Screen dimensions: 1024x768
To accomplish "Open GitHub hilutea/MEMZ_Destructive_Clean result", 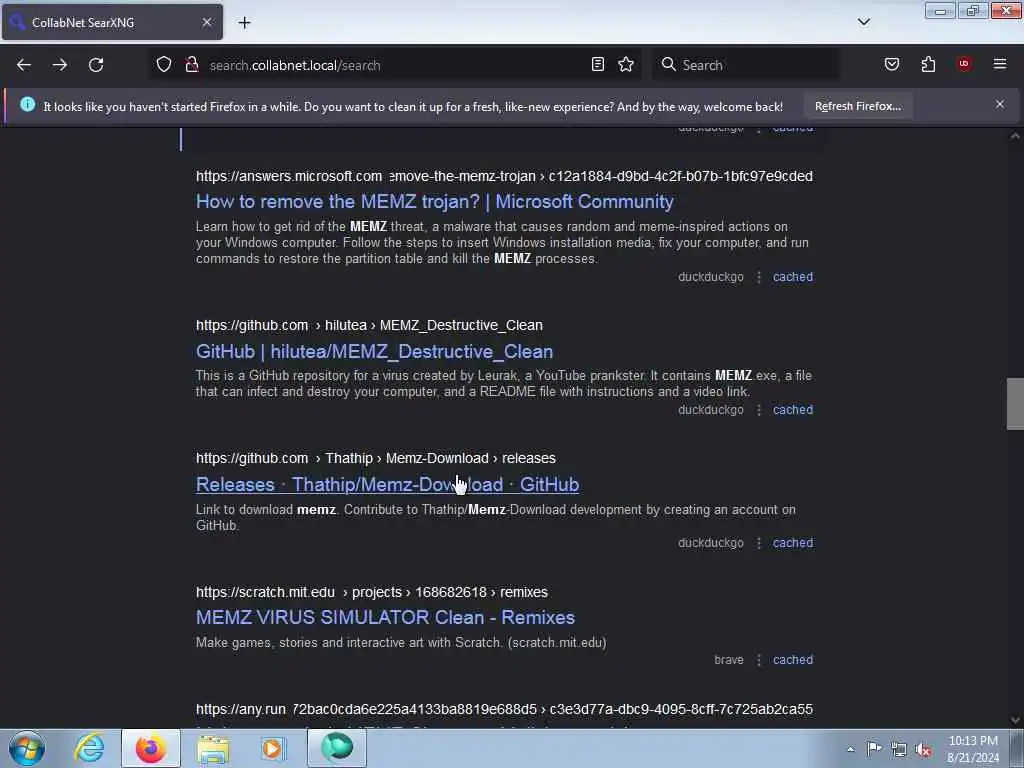I will (374, 352).
